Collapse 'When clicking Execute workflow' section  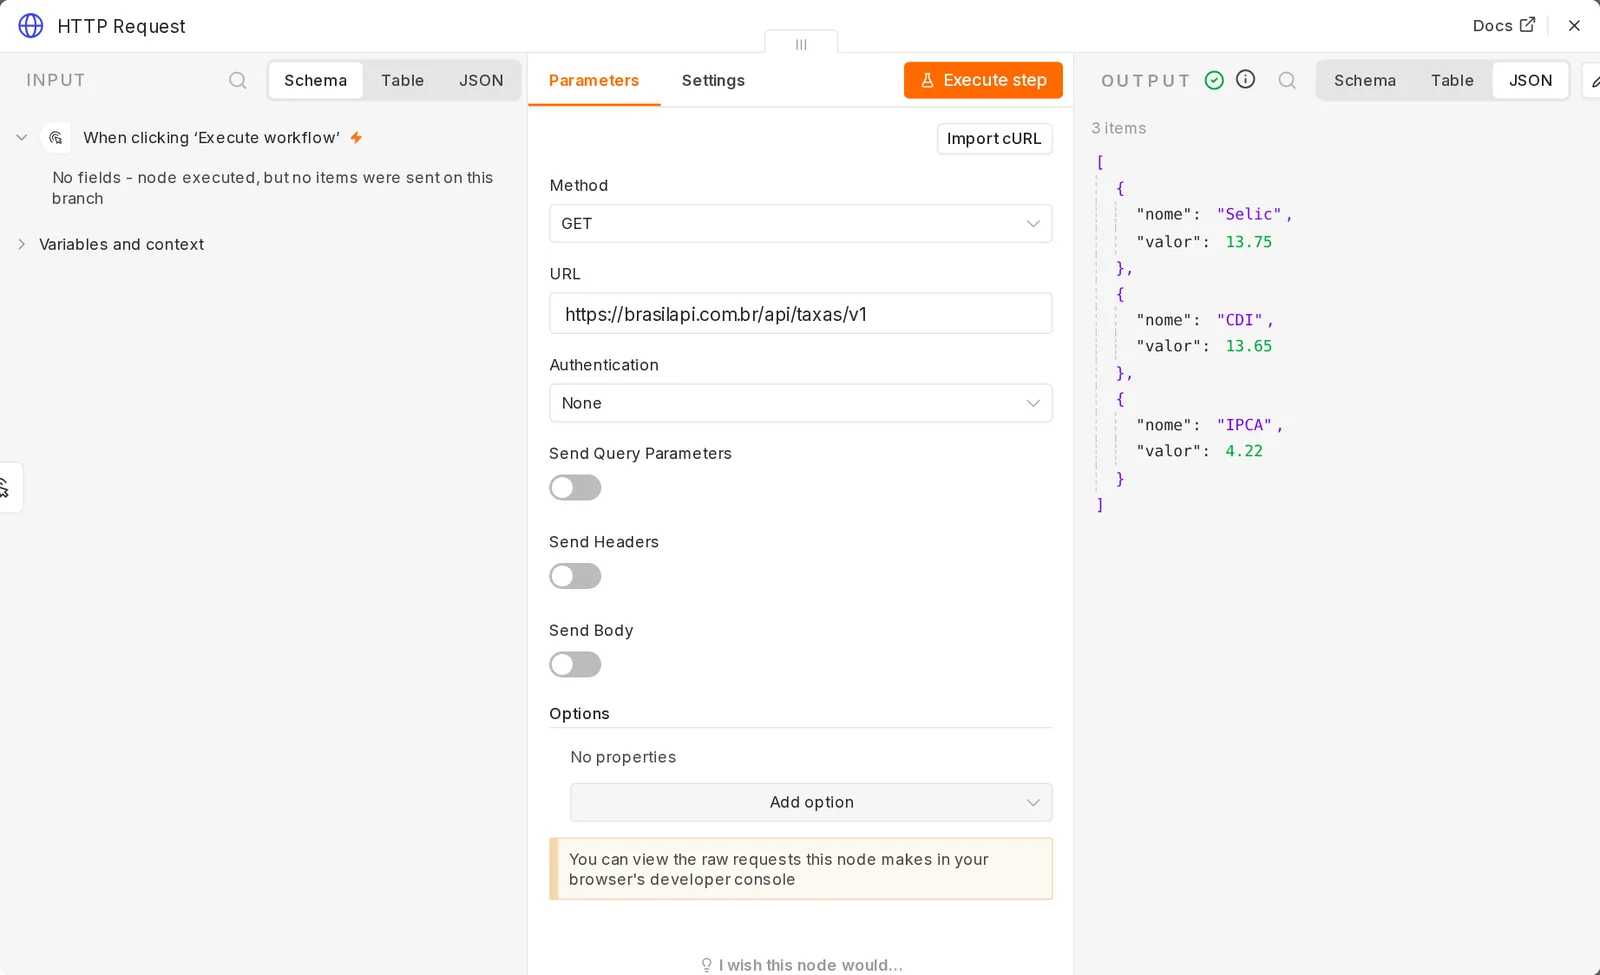point(21,138)
